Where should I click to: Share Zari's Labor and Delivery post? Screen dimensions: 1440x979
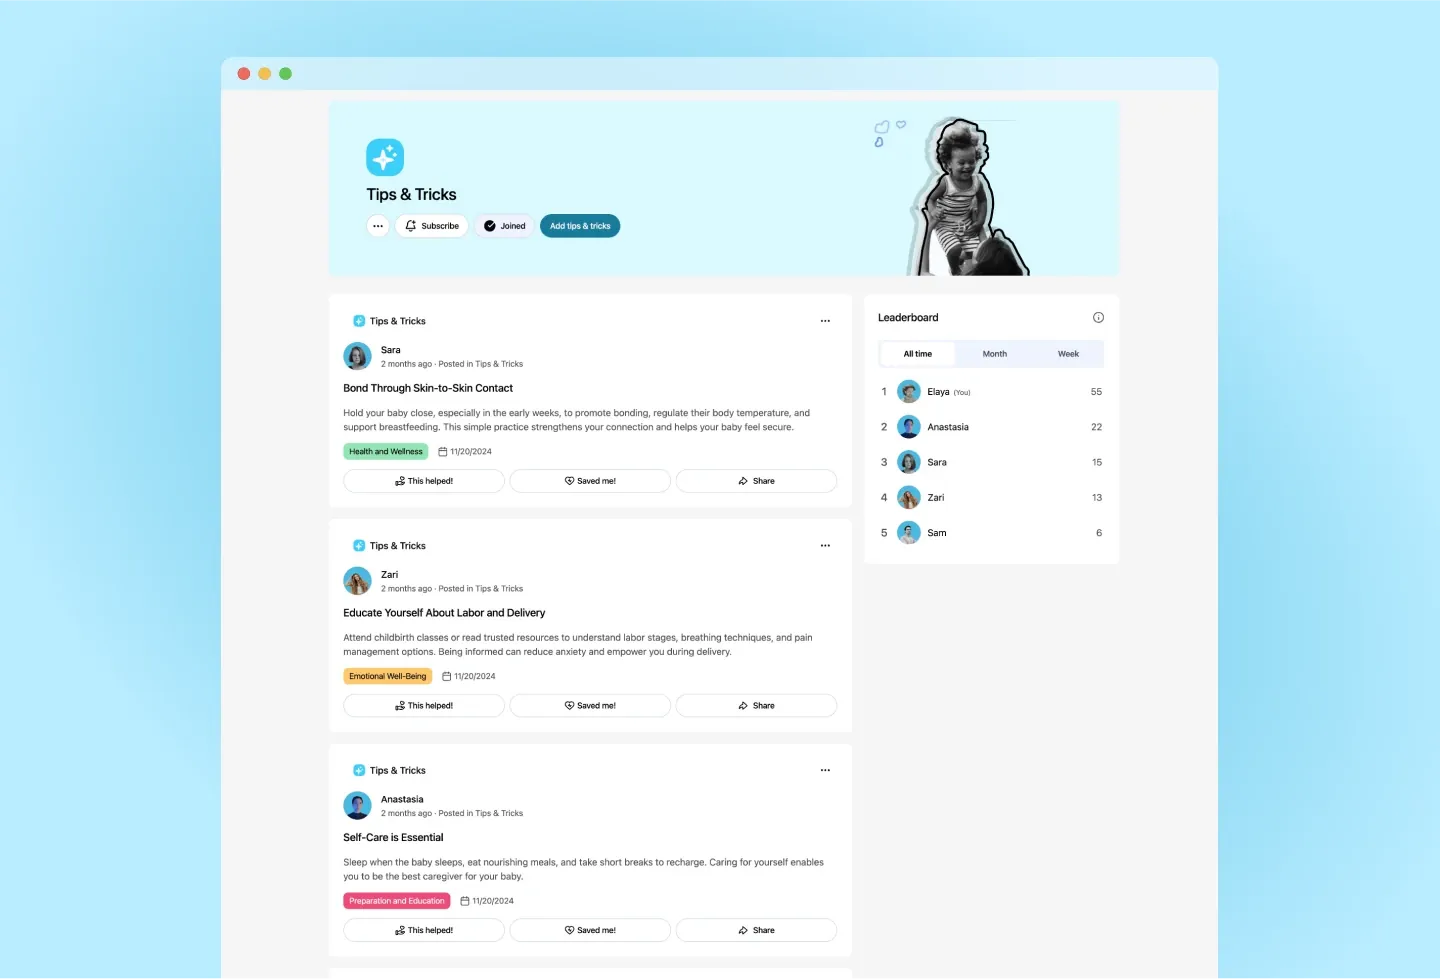pyautogui.click(x=756, y=706)
